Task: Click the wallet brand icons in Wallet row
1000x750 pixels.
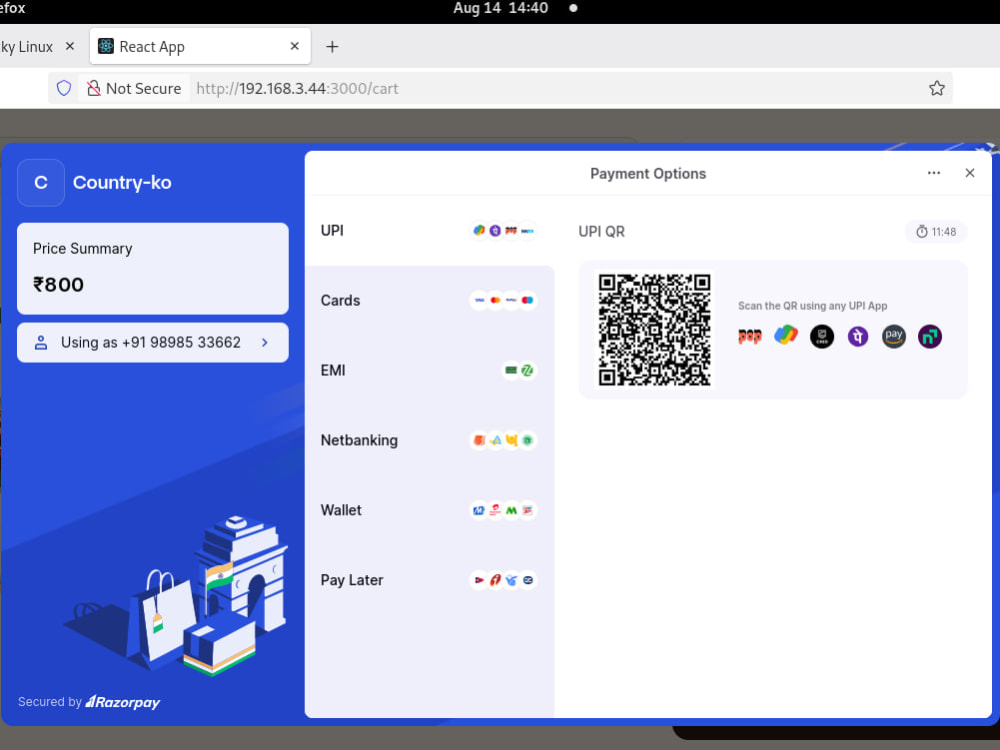Action: click(x=503, y=510)
